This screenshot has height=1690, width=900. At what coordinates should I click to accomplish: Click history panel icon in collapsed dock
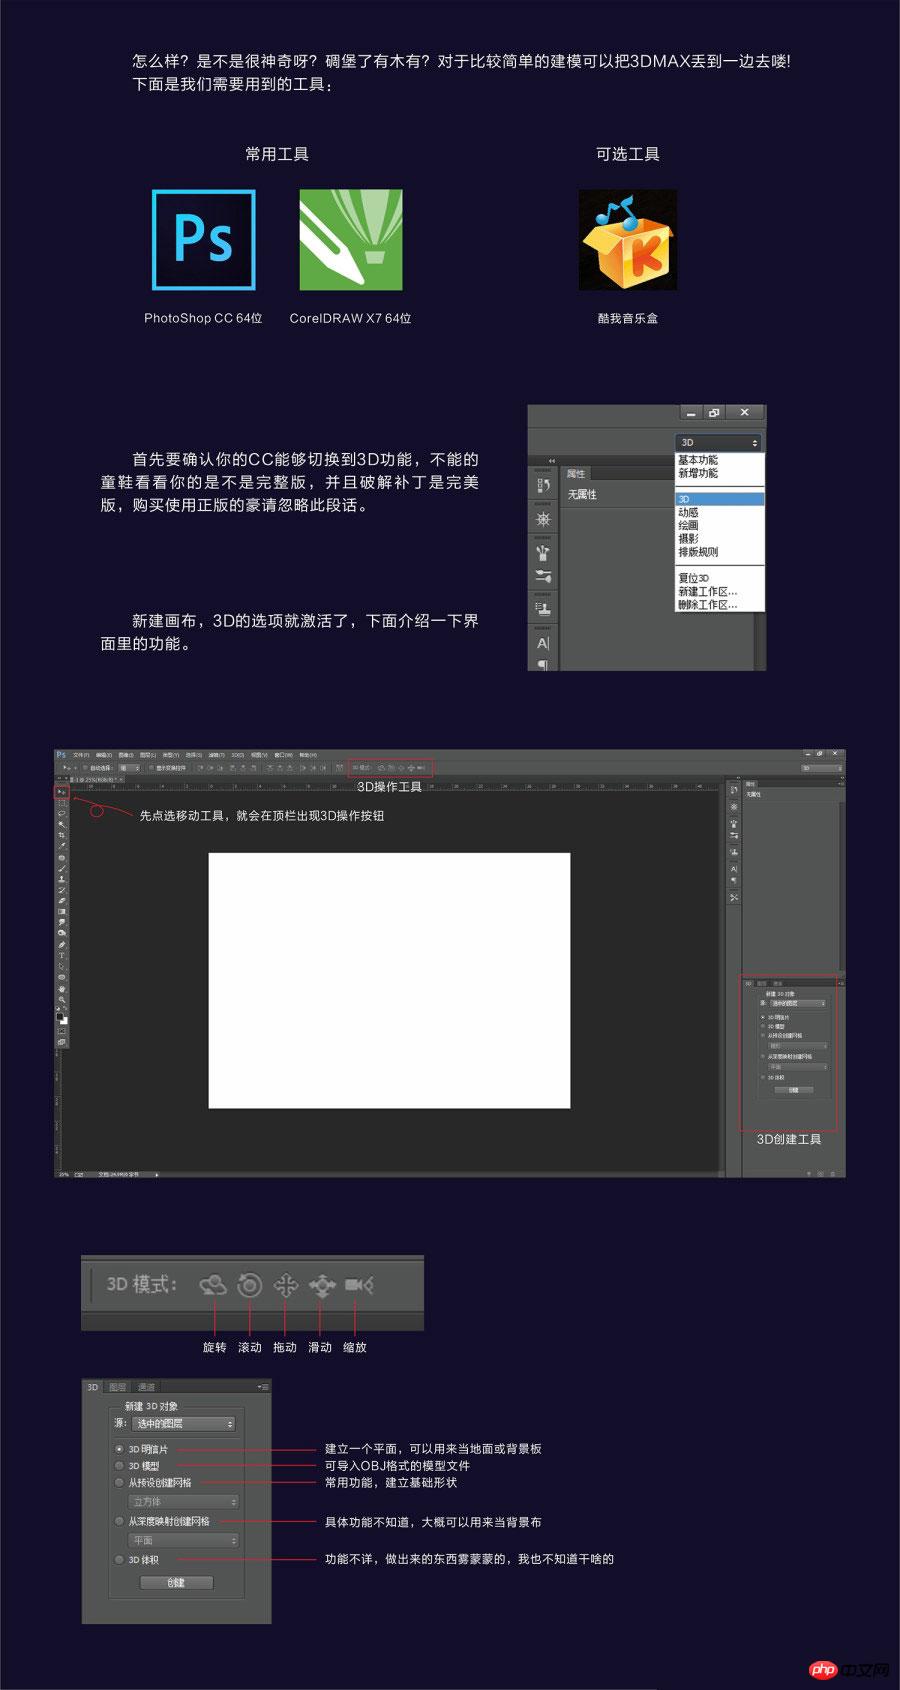click(x=543, y=485)
